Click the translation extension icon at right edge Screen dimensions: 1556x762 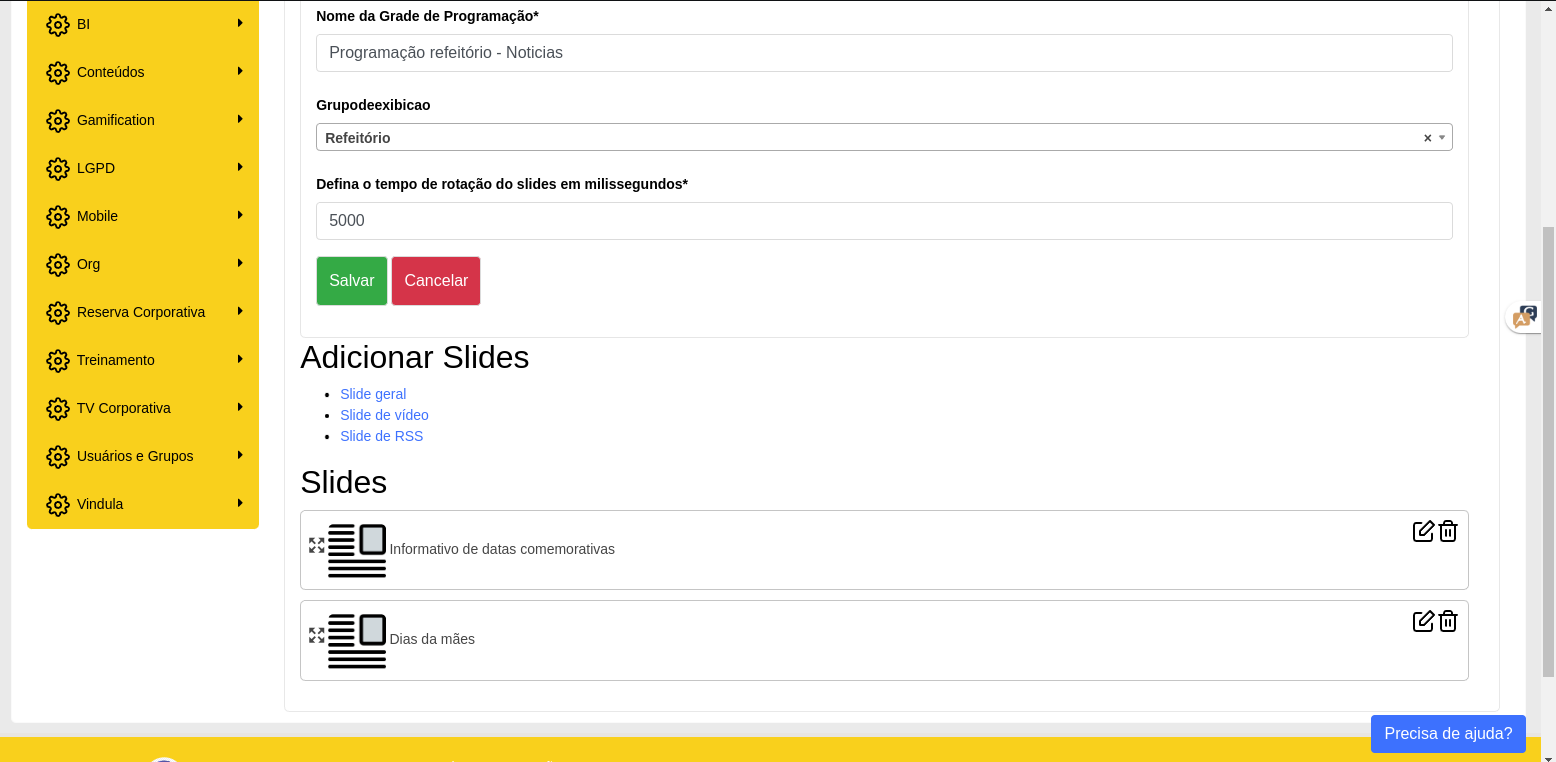tap(1525, 317)
